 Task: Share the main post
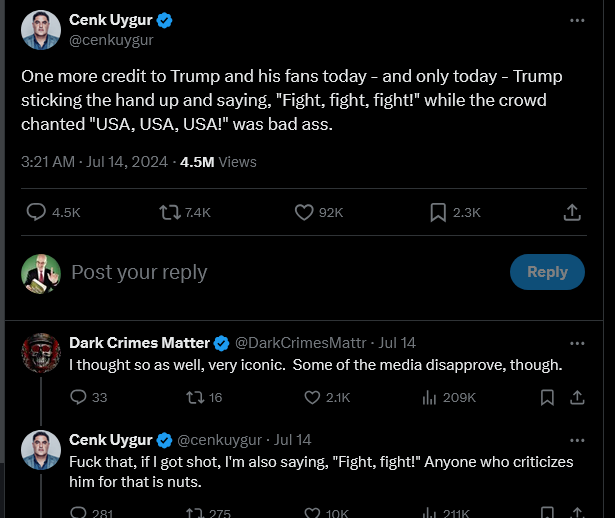pos(572,212)
